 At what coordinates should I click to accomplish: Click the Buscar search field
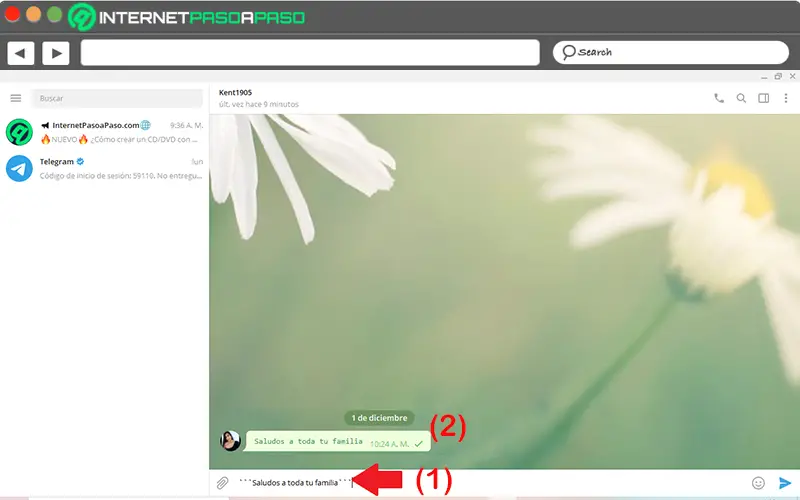(x=117, y=98)
